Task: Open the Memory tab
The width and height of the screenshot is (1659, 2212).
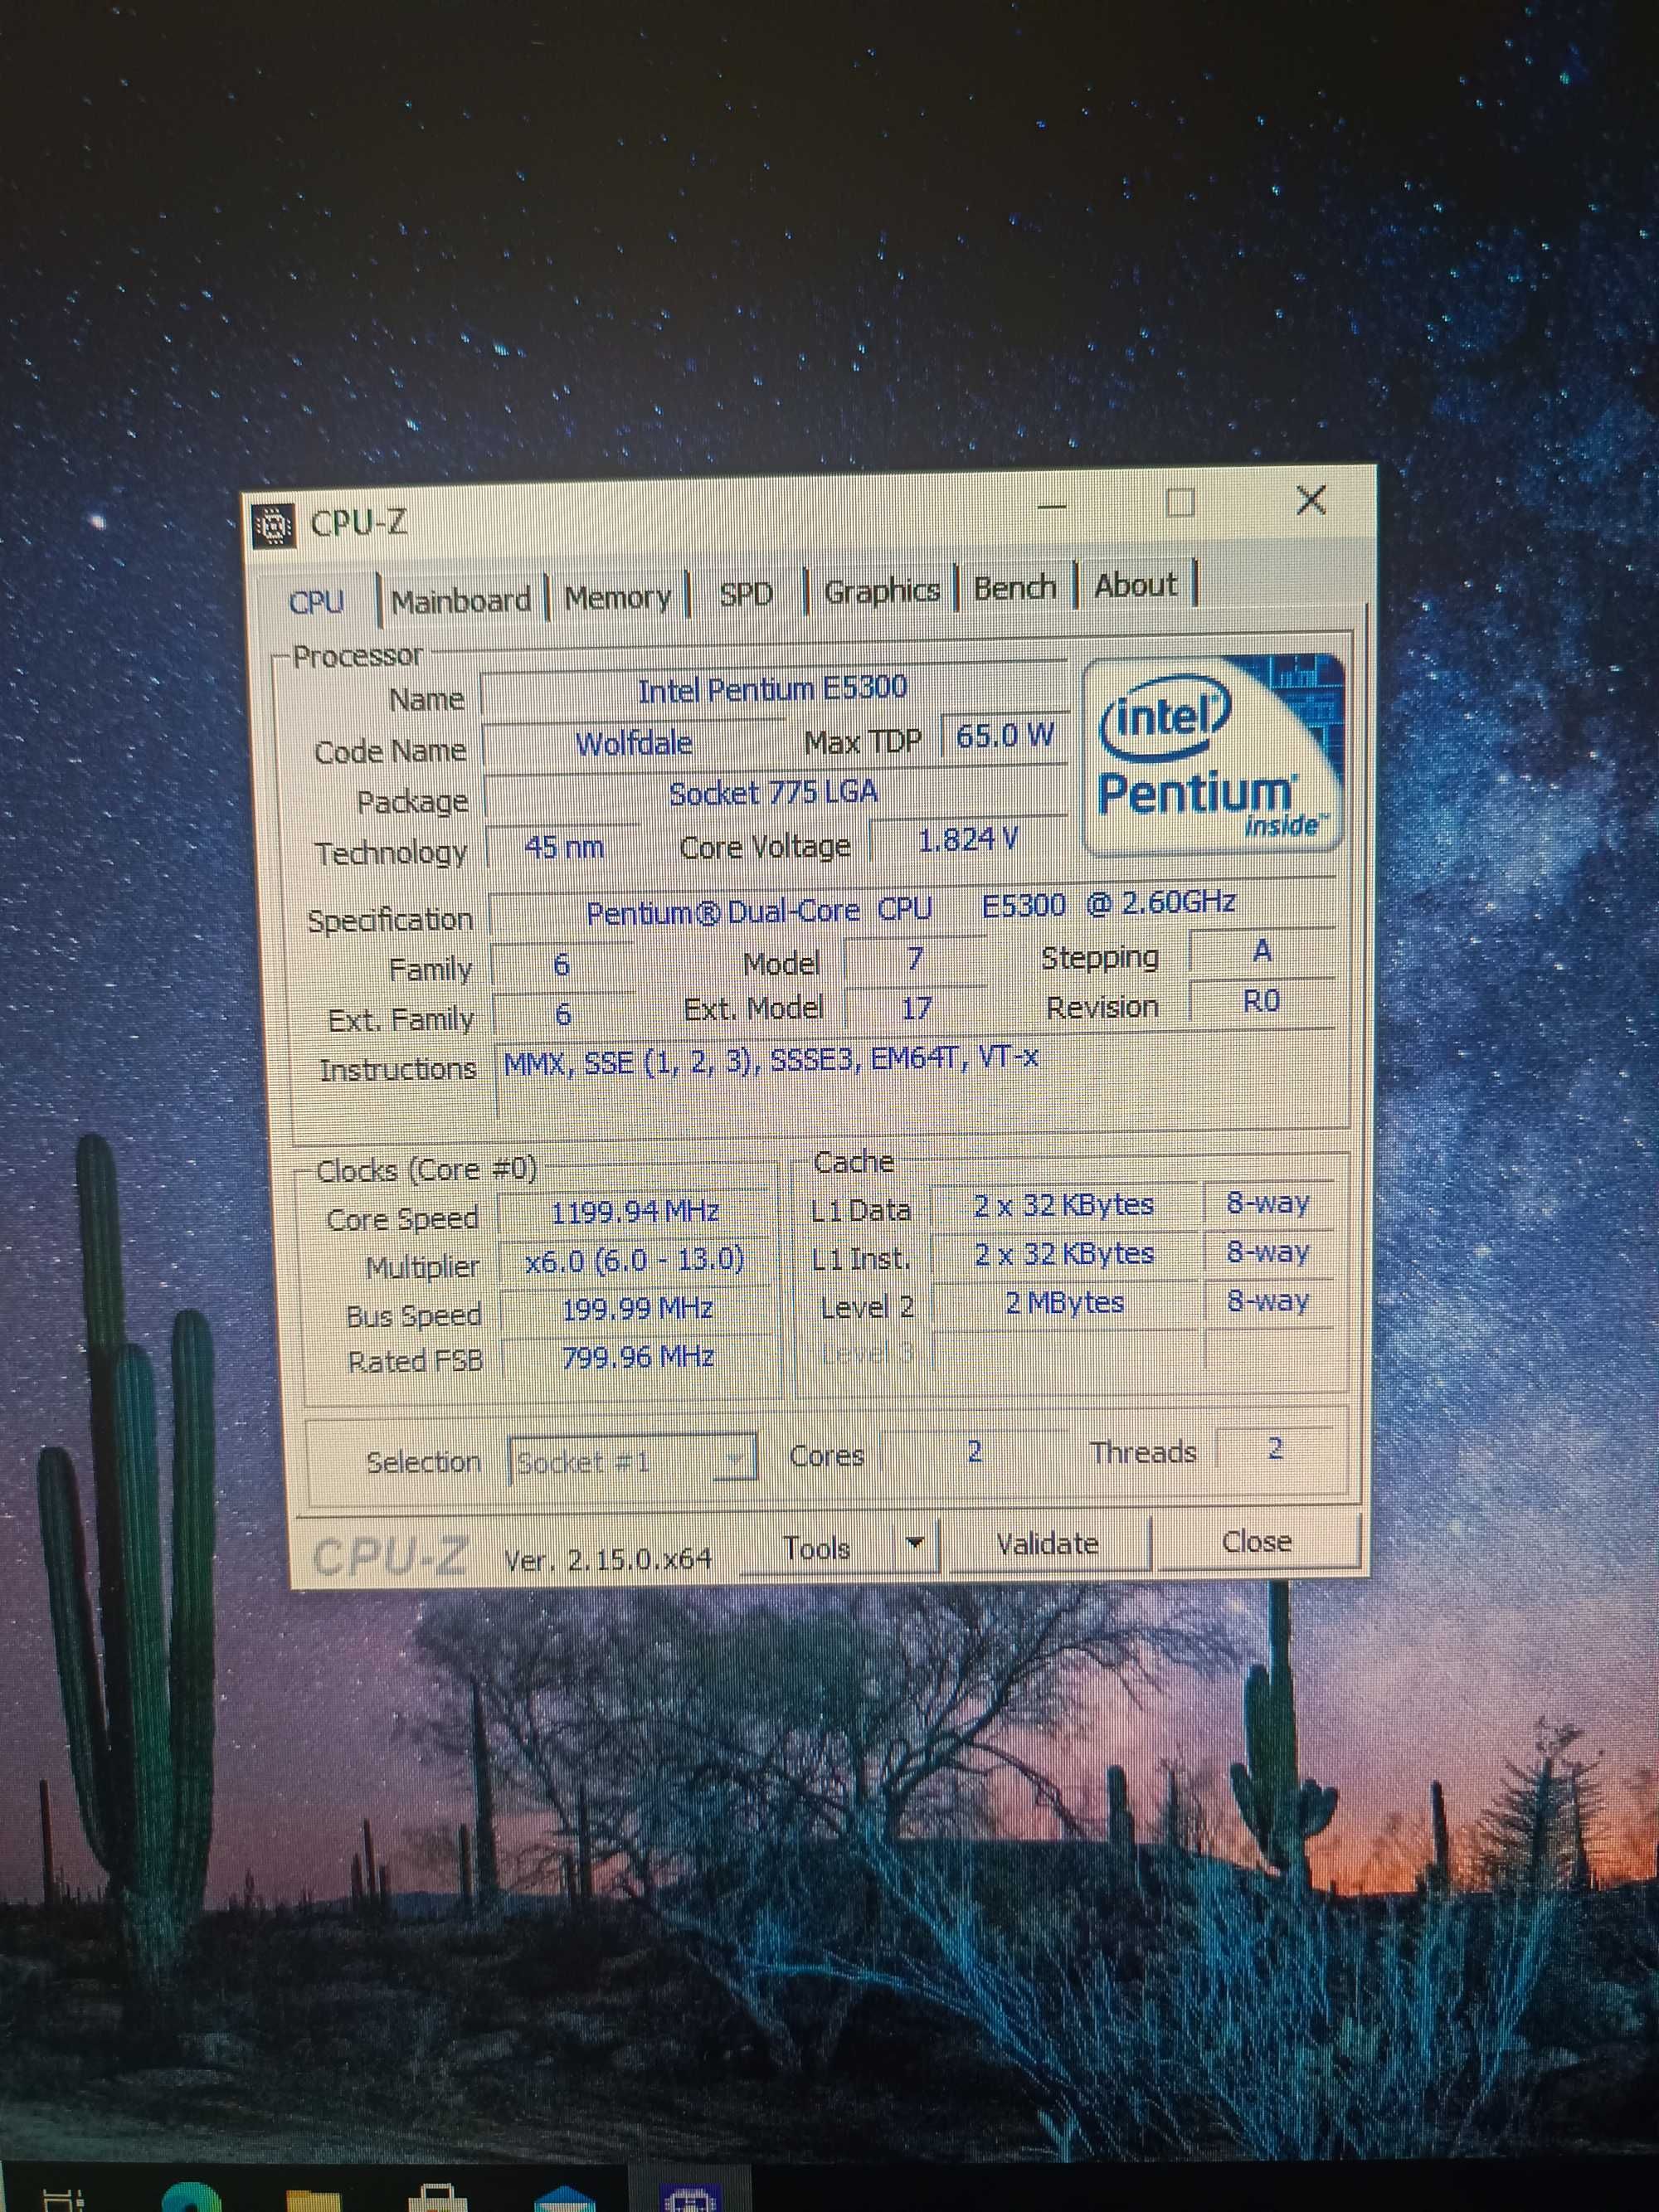Action: coord(617,597)
